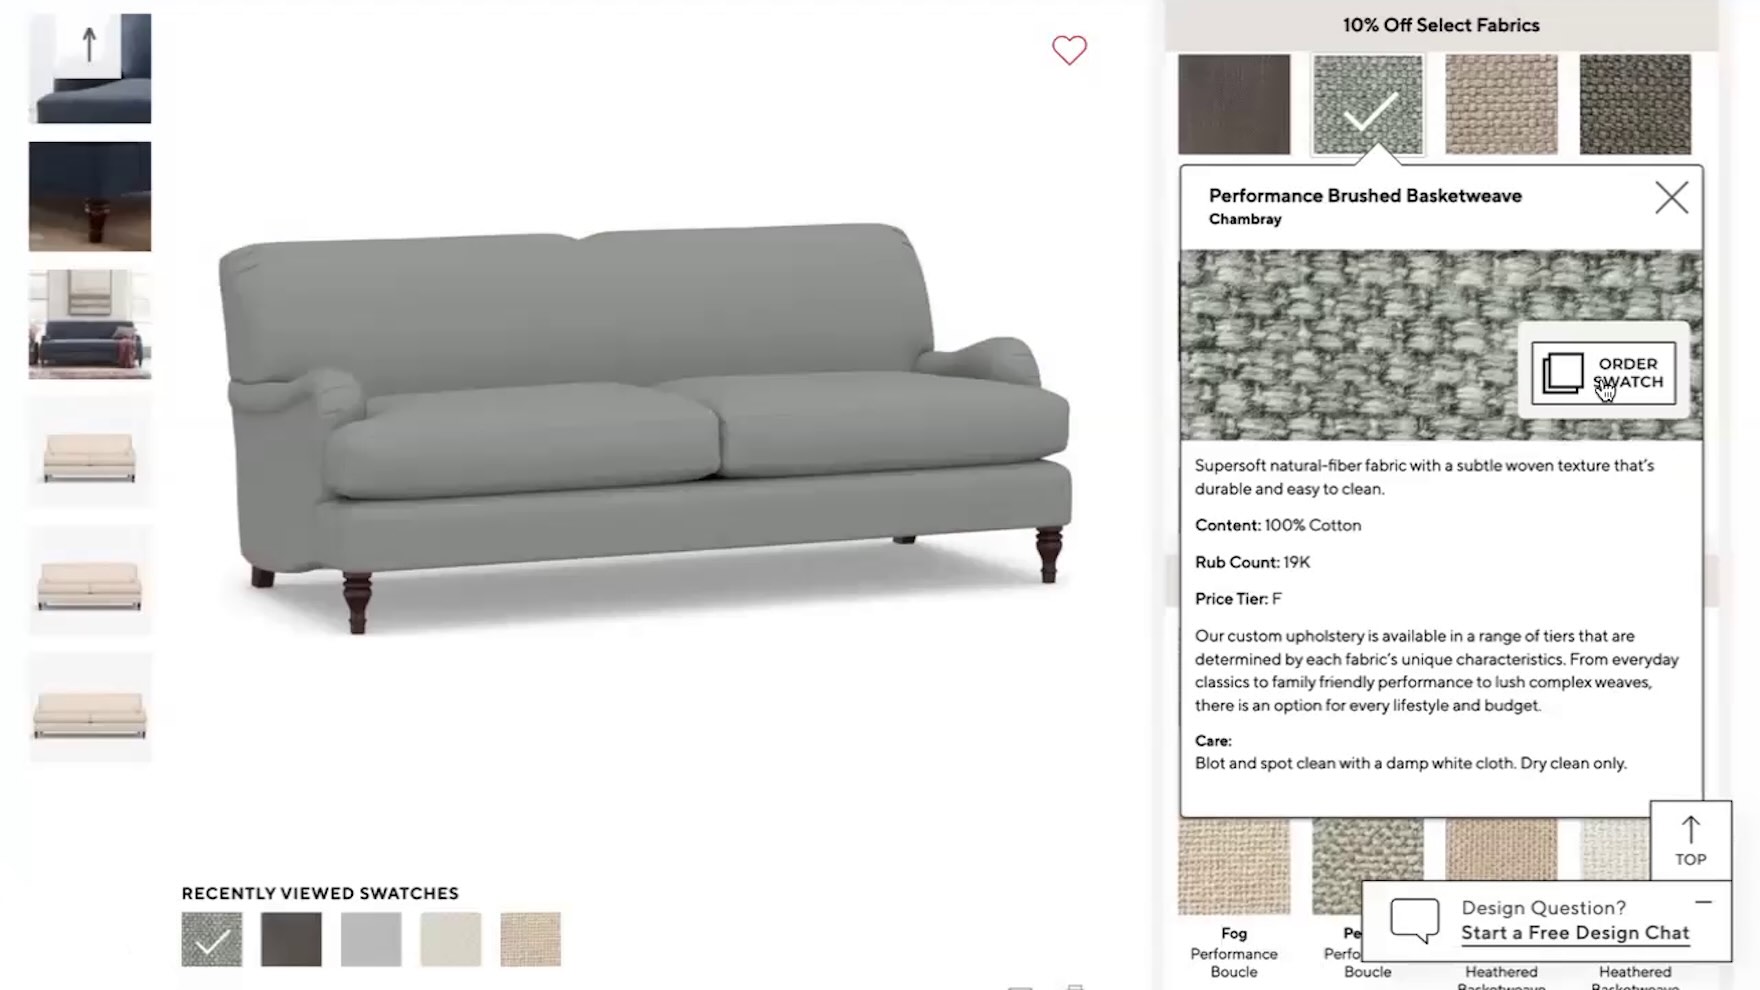Viewport: 1760px width, 990px height.
Task: View the room scene sofa thumbnail
Action: tap(90, 324)
